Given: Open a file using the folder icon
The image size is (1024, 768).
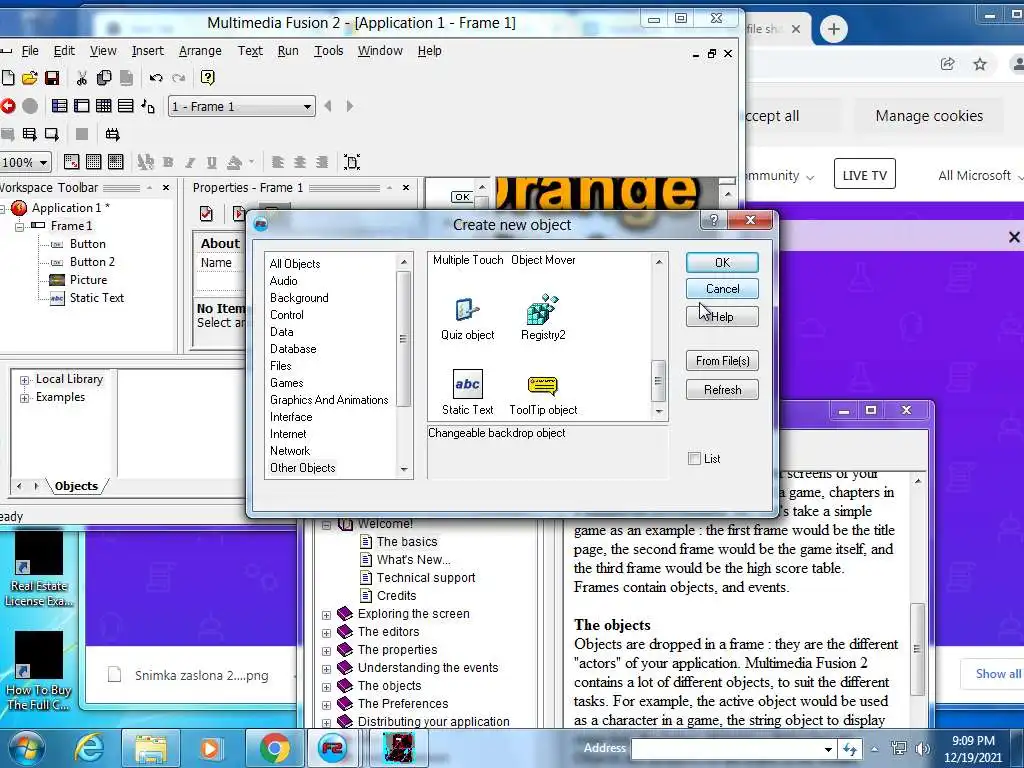Looking at the screenshot, I should 29,78.
